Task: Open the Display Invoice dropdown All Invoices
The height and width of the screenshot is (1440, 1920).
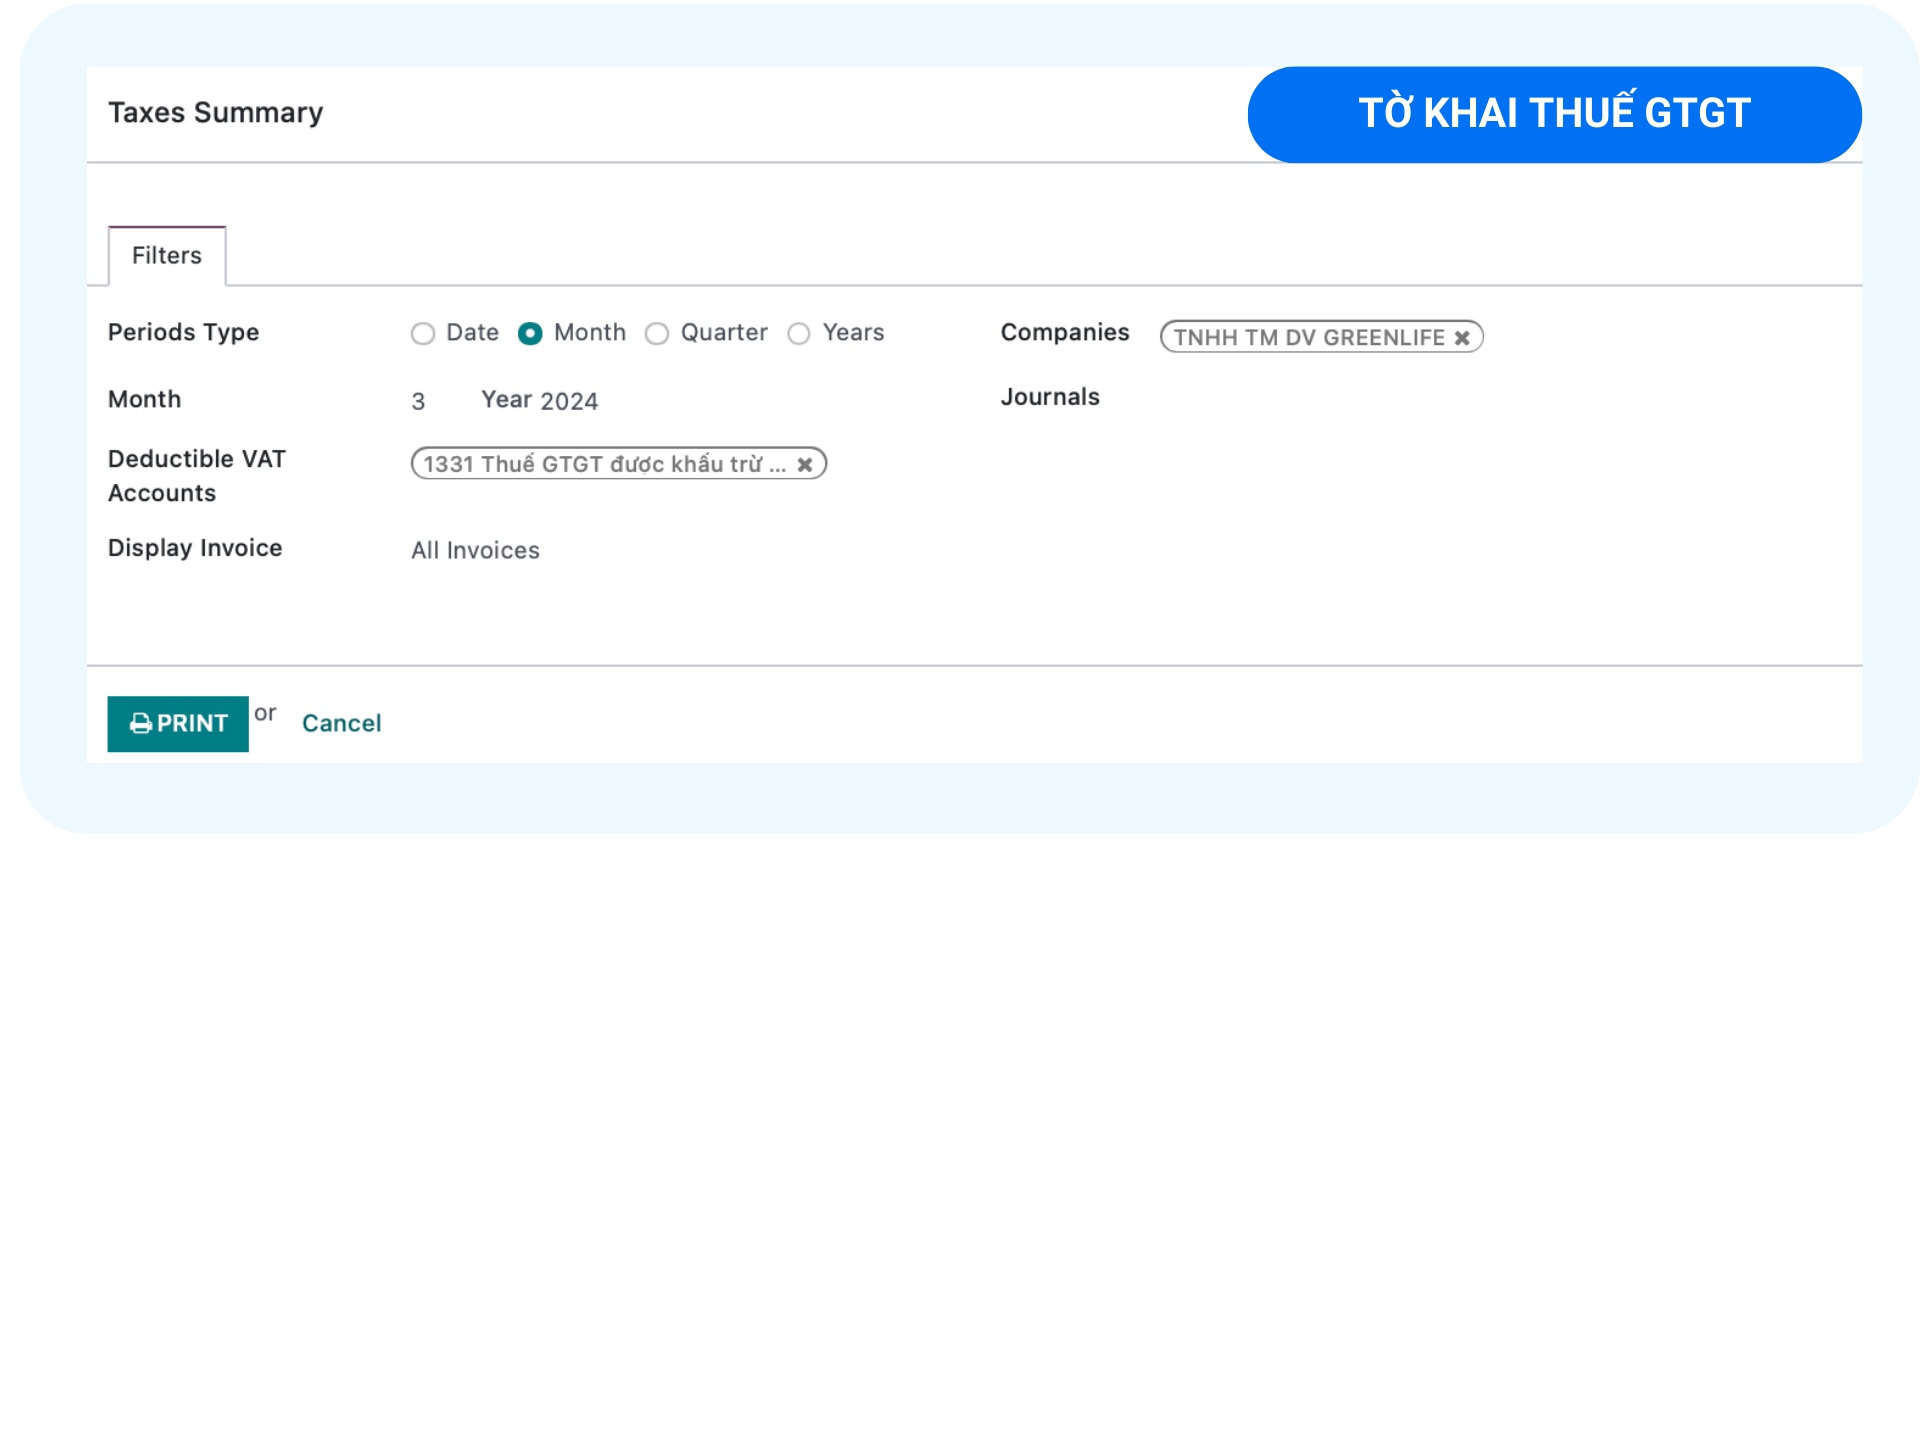Action: tap(475, 550)
